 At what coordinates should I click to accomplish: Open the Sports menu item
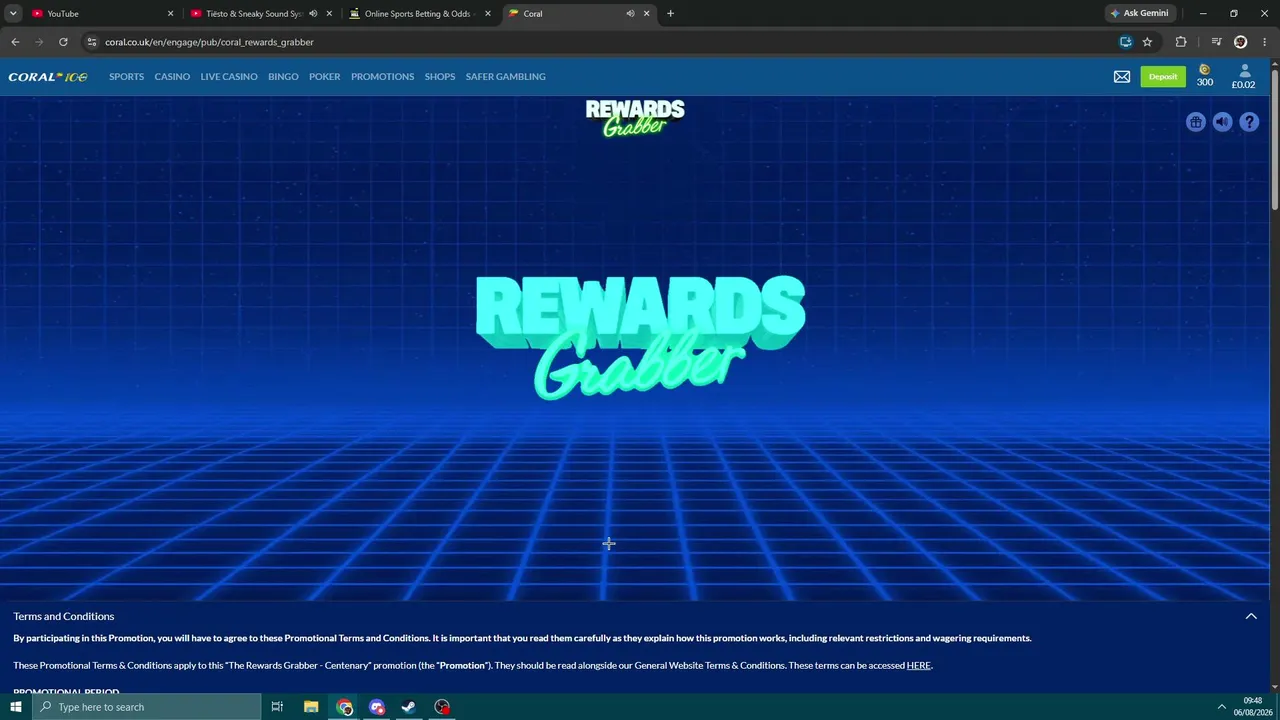(x=127, y=77)
